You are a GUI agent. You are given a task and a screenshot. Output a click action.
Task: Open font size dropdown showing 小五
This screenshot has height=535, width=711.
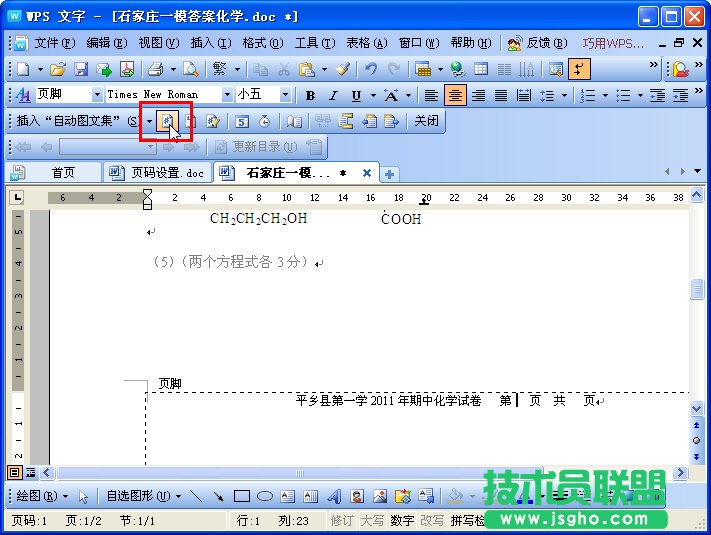pyautogui.click(x=285, y=95)
